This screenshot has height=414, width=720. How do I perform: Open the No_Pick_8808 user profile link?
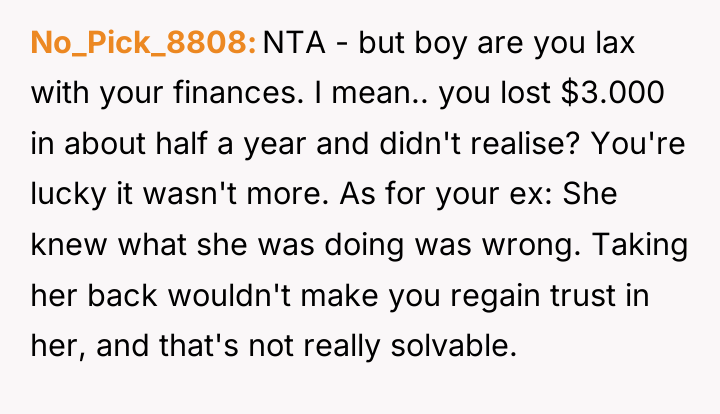[x=143, y=43]
